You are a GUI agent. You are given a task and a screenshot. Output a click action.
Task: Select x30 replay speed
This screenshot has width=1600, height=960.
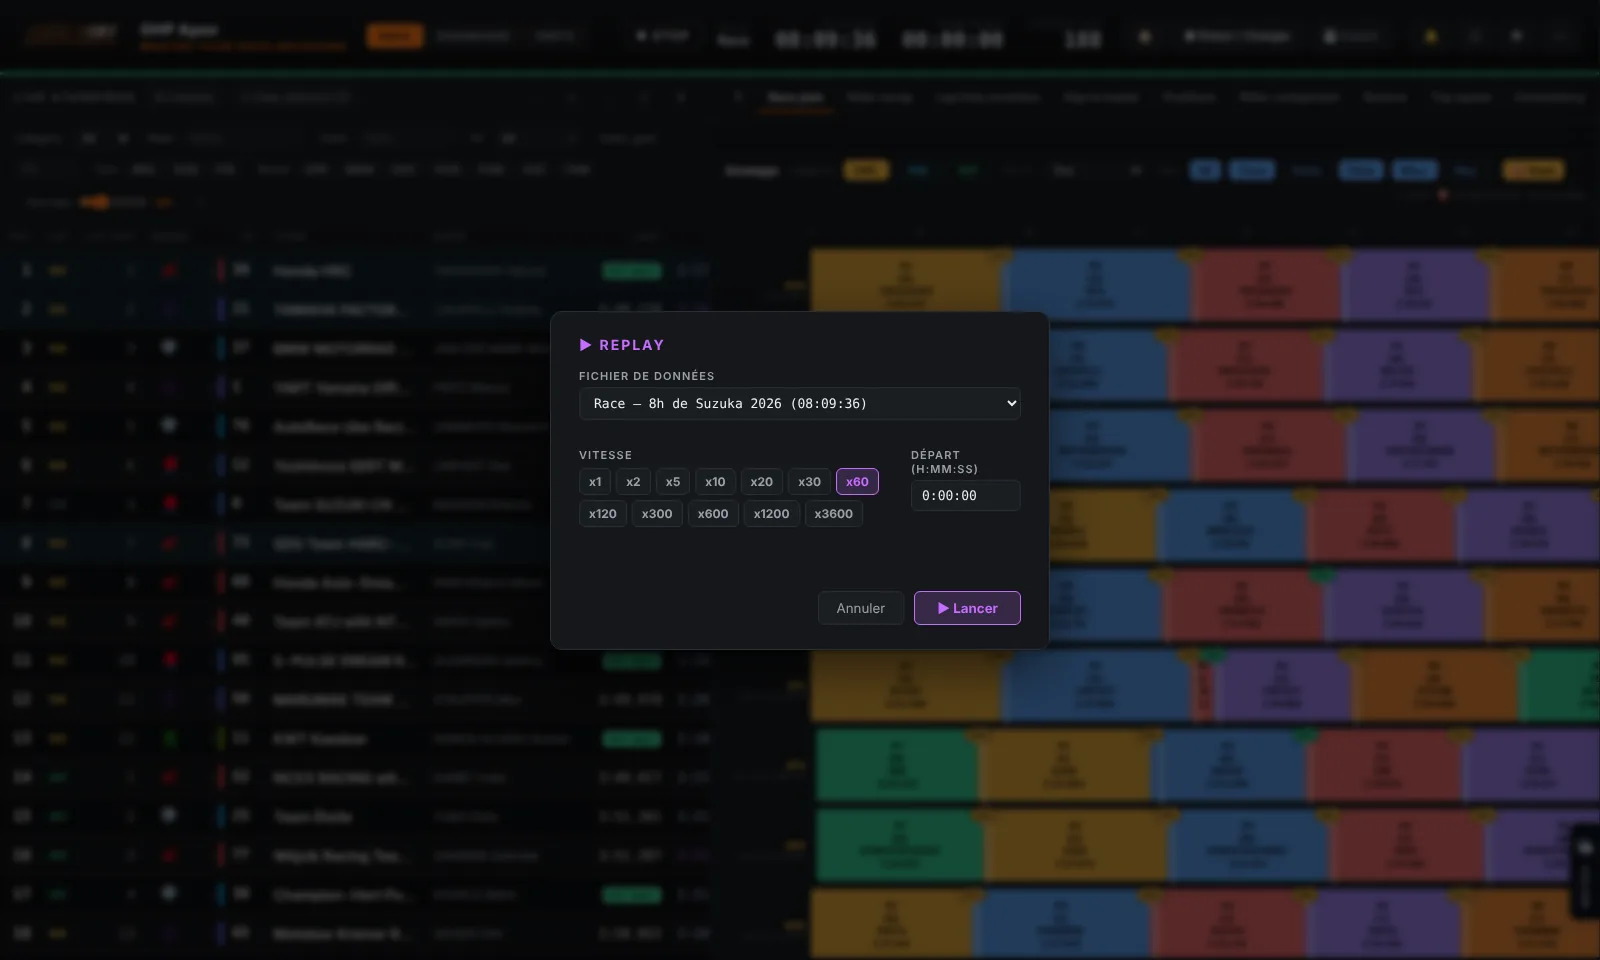coord(809,482)
